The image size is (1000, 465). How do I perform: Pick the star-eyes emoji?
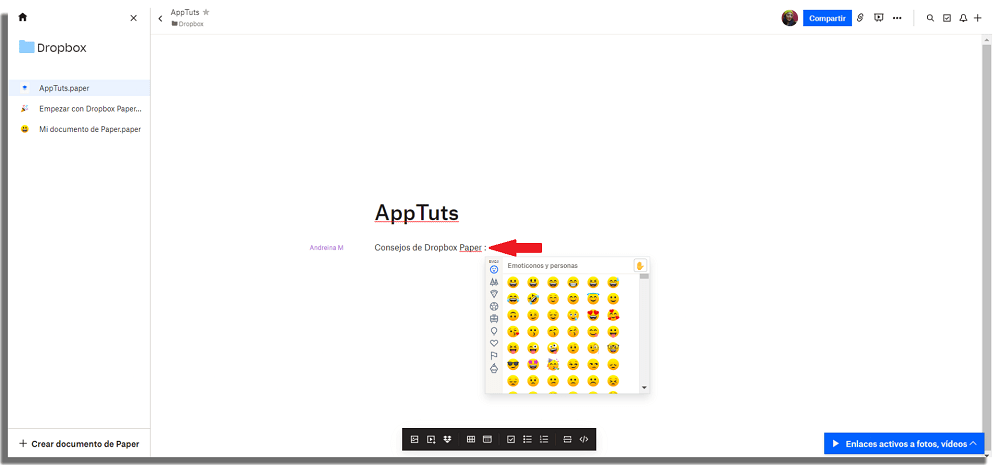point(533,365)
